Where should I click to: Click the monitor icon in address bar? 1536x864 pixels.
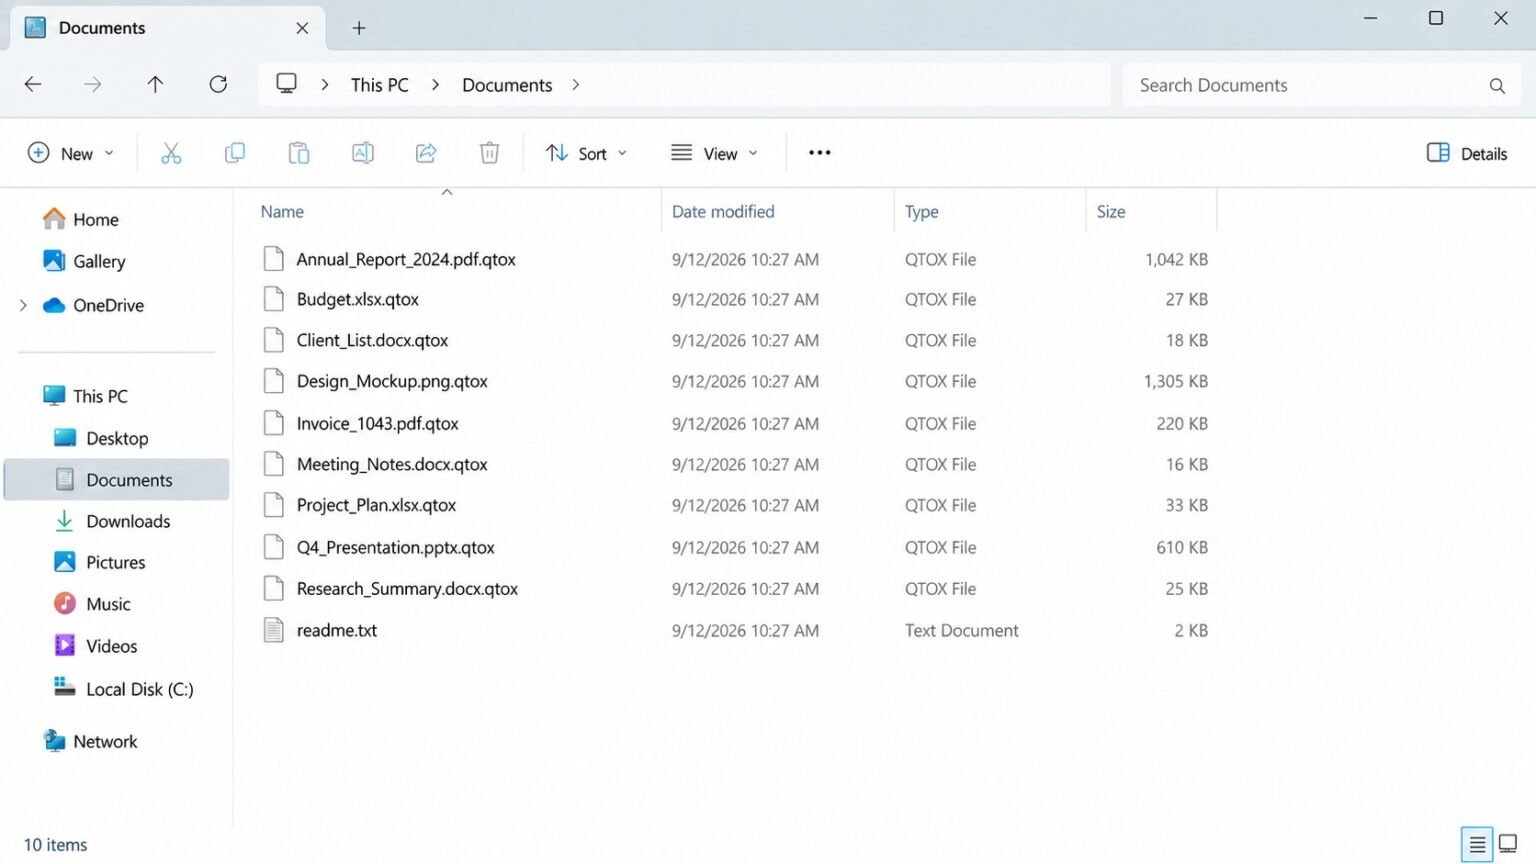tap(287, 84)
